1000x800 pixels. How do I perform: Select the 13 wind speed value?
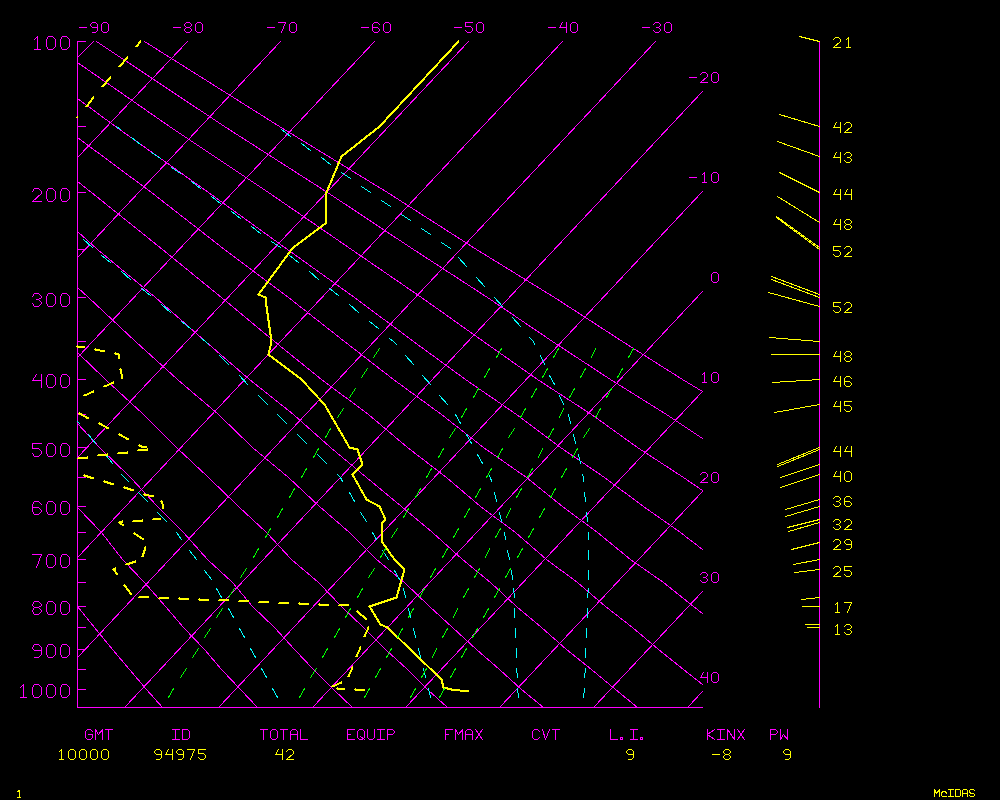pyautogui.click(x=842, y=629)
